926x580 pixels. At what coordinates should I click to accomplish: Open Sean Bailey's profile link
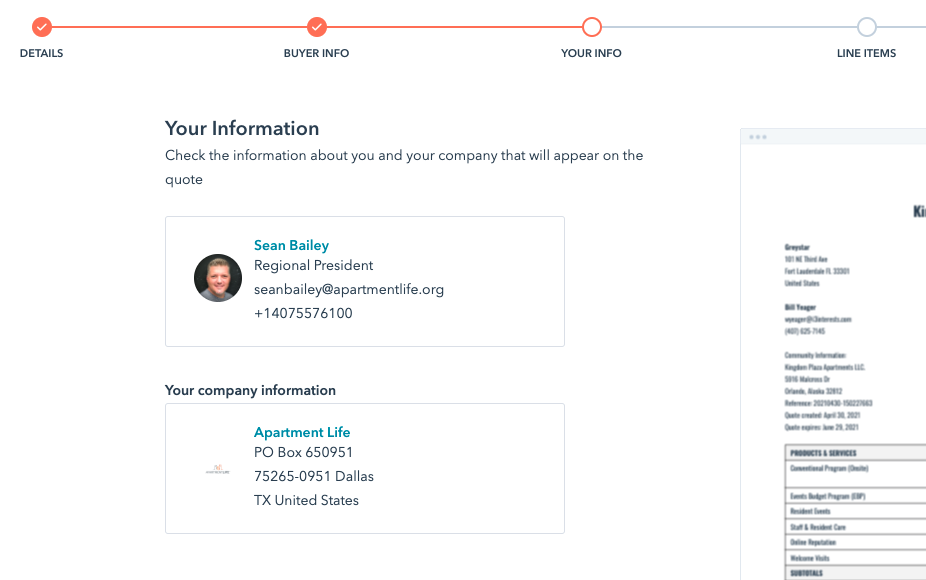point(291,245)
